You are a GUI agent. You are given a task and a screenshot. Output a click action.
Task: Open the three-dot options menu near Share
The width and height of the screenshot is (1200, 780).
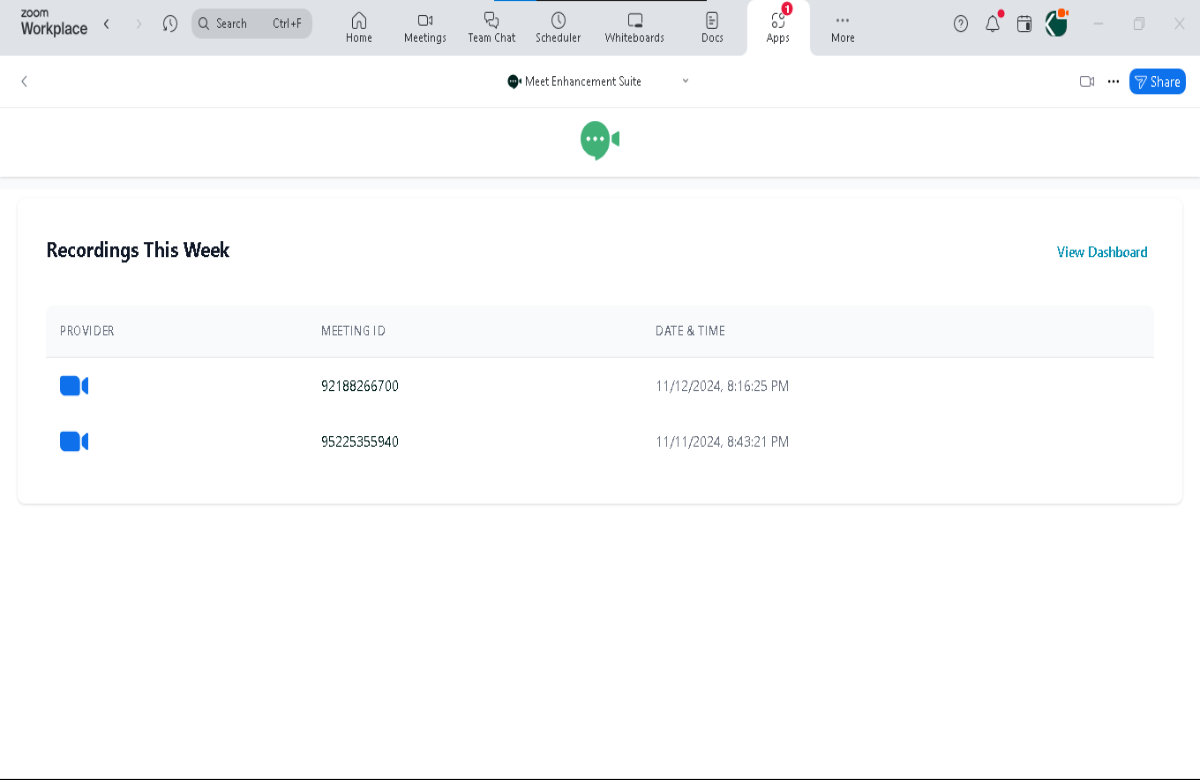pyautogui.click(x=1113, y=82)
